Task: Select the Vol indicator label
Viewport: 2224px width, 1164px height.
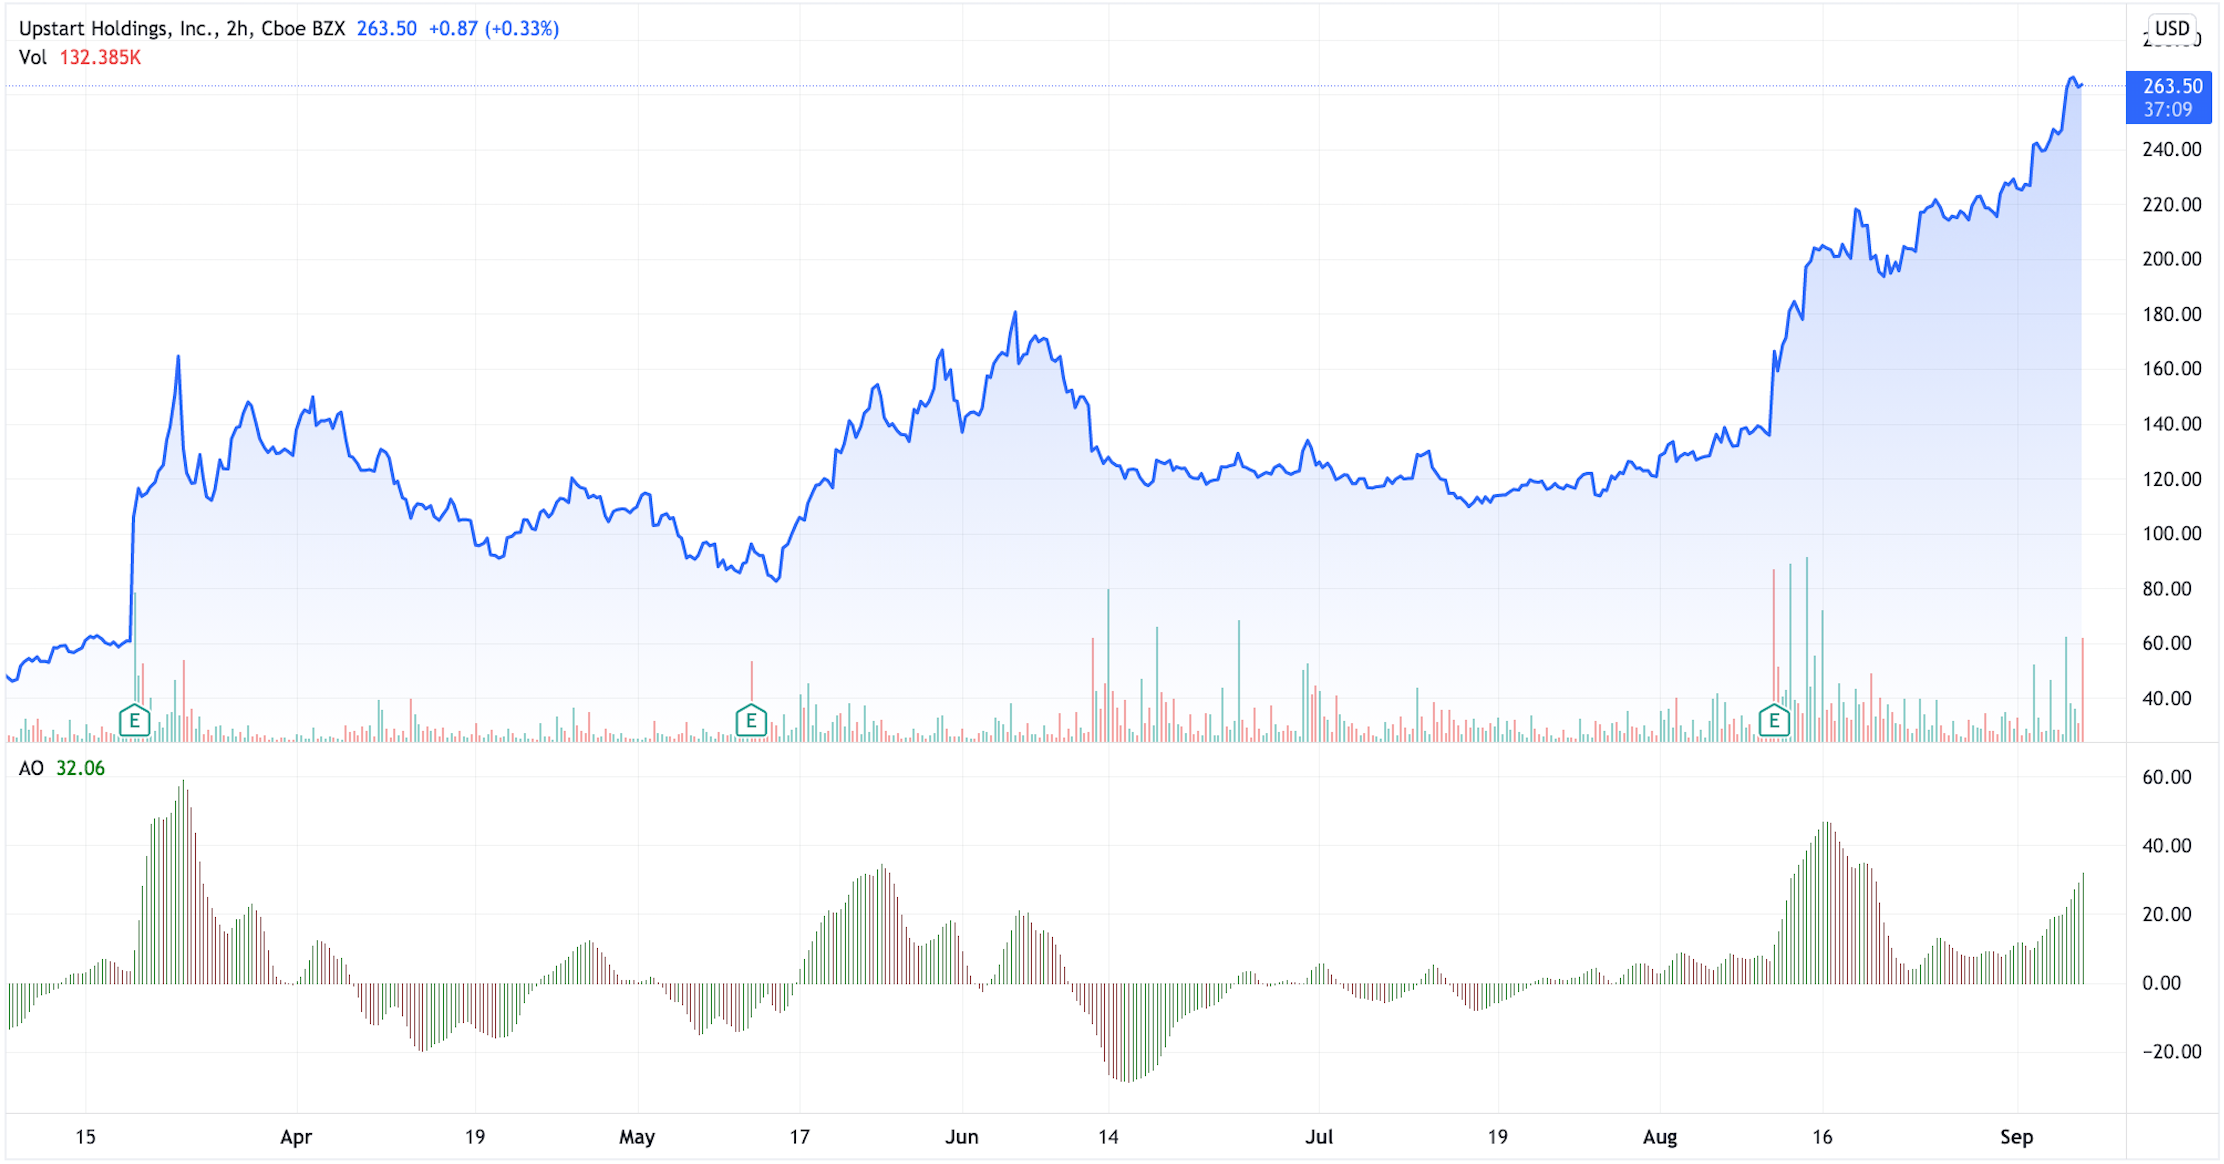Action: click(x=32, y=58)
